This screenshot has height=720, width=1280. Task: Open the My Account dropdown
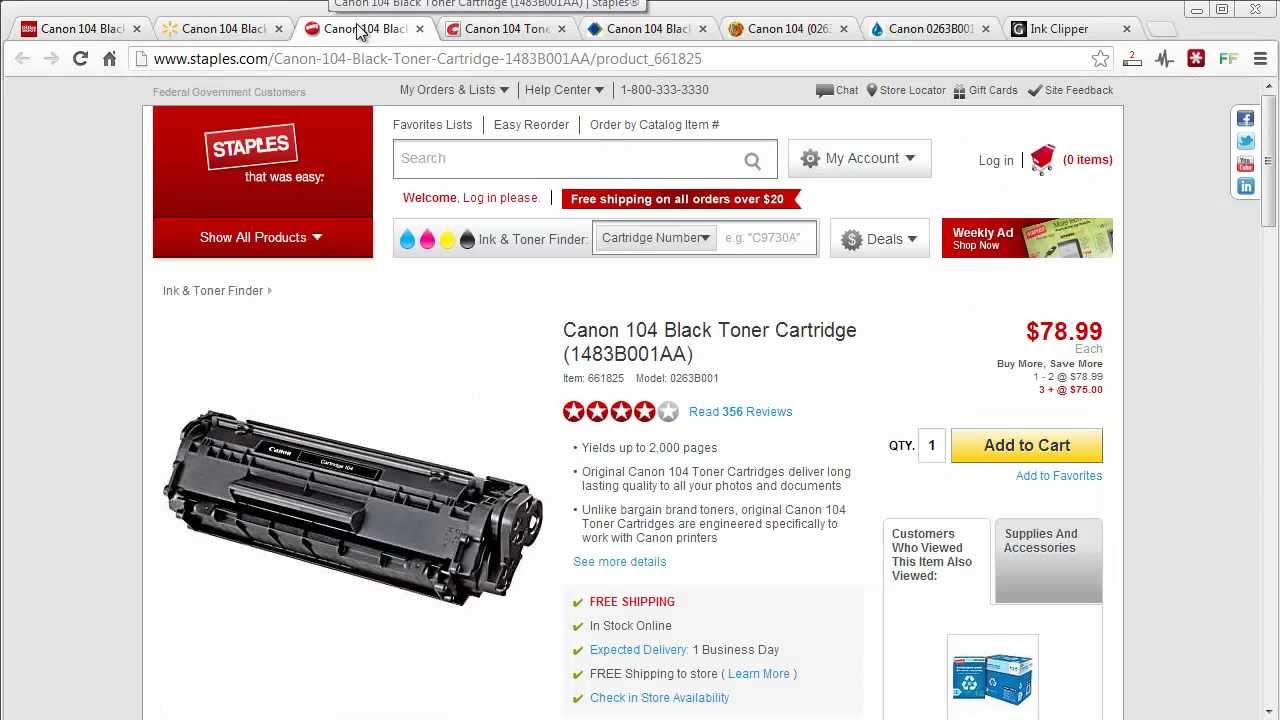tap(860, 158)
